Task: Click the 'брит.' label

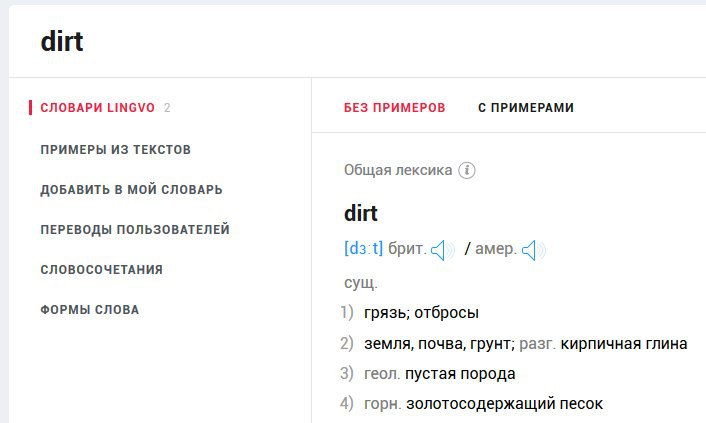Action: (x=407, y=249)
